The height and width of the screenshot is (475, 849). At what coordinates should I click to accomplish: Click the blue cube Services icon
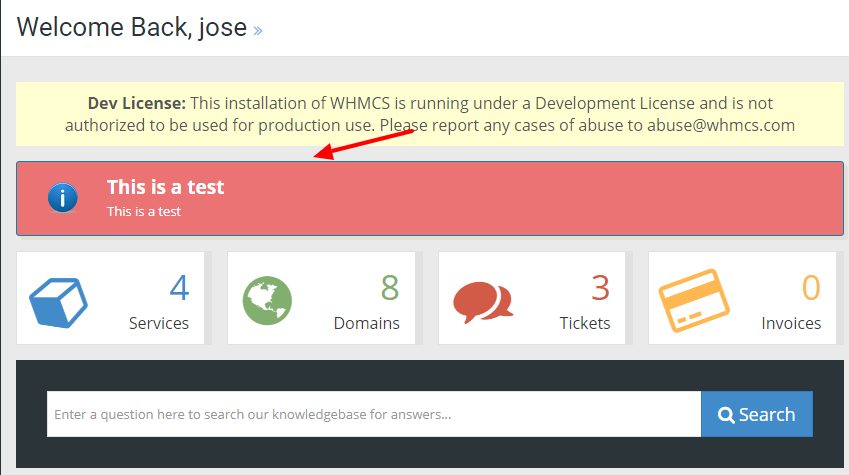point(58,302)
